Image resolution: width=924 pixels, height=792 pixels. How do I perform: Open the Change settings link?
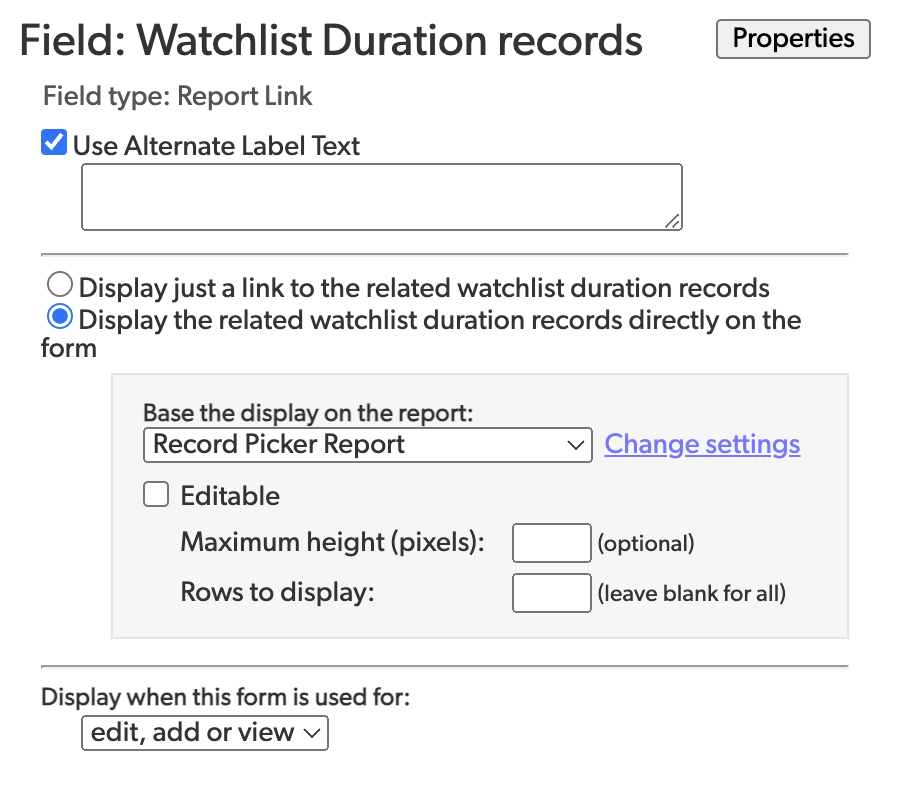[x=702, y=444]
